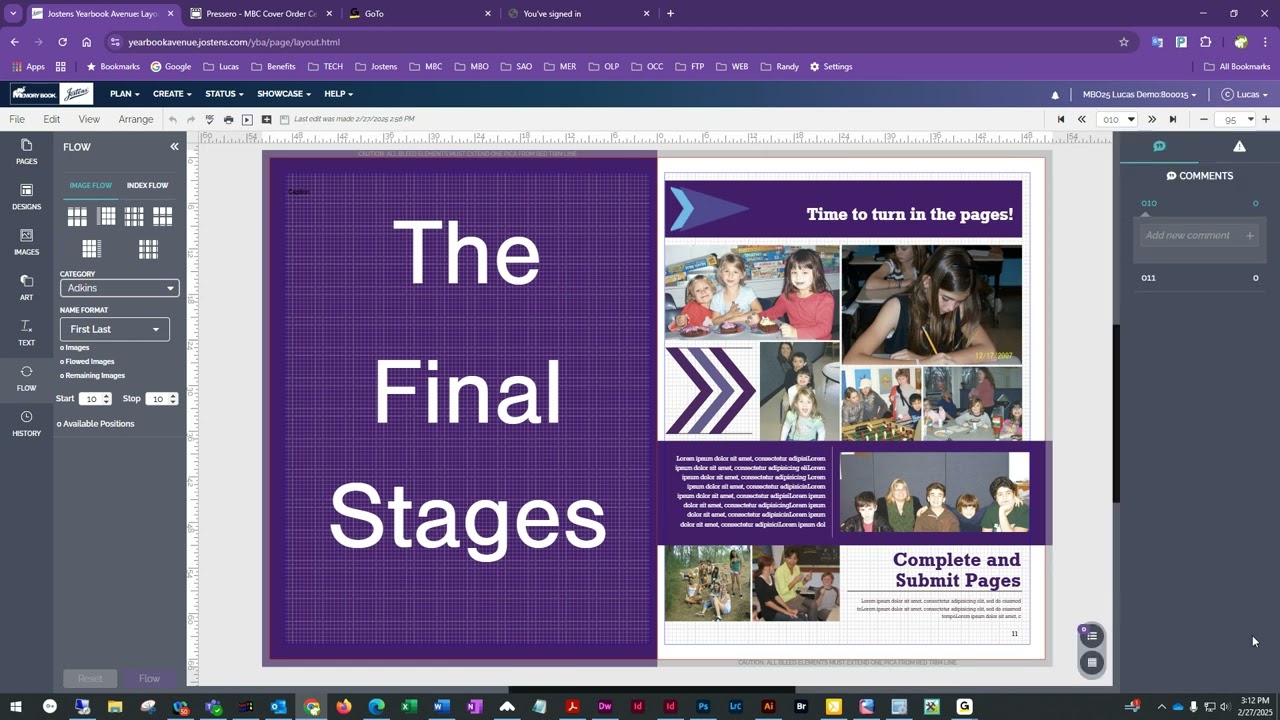1280x720 pixels.
Task: Open the page number dropdown 010
Action: [x=1116, y=119]
